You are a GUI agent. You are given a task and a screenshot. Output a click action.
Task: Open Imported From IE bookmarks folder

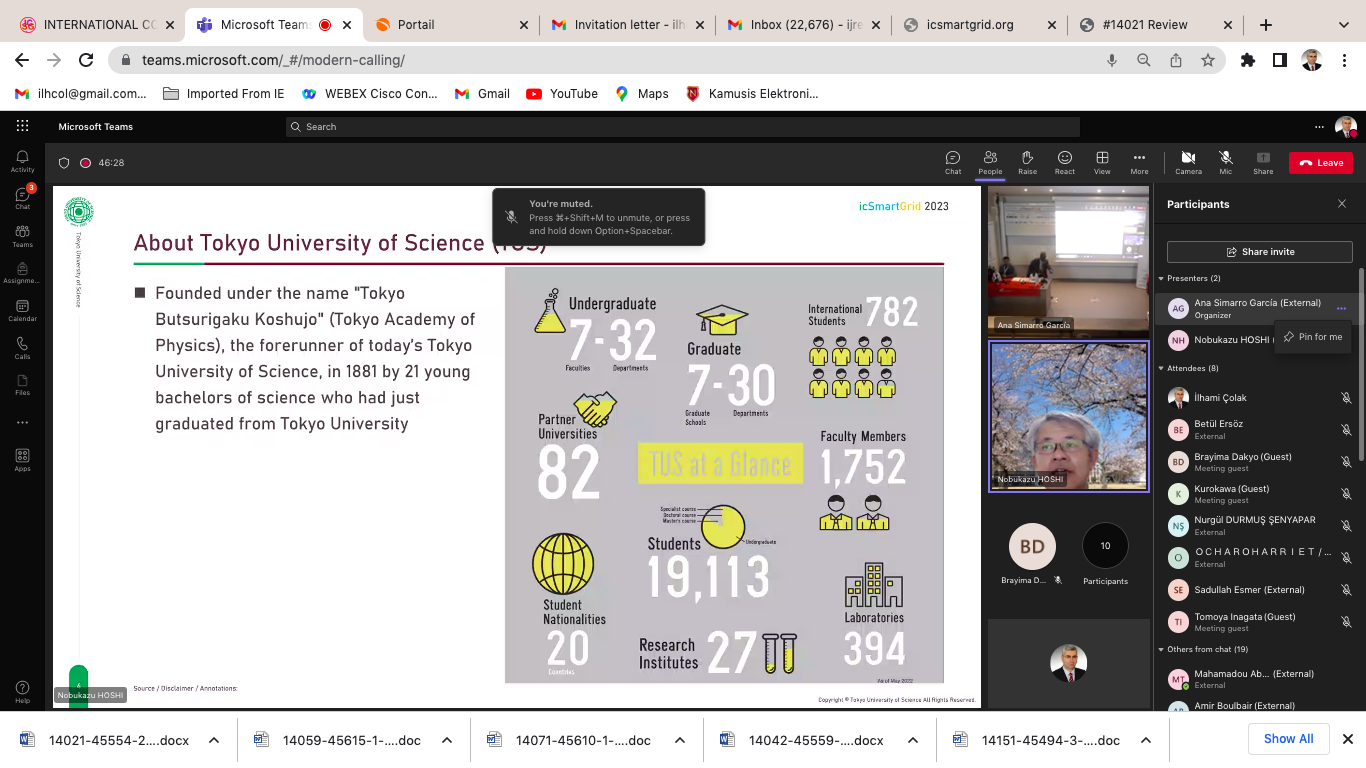point(223,94)
